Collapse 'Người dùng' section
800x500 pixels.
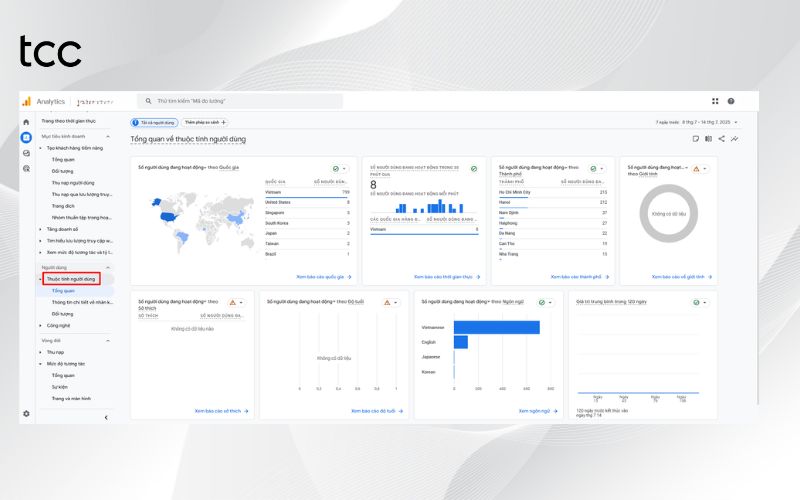coord(108,268)
